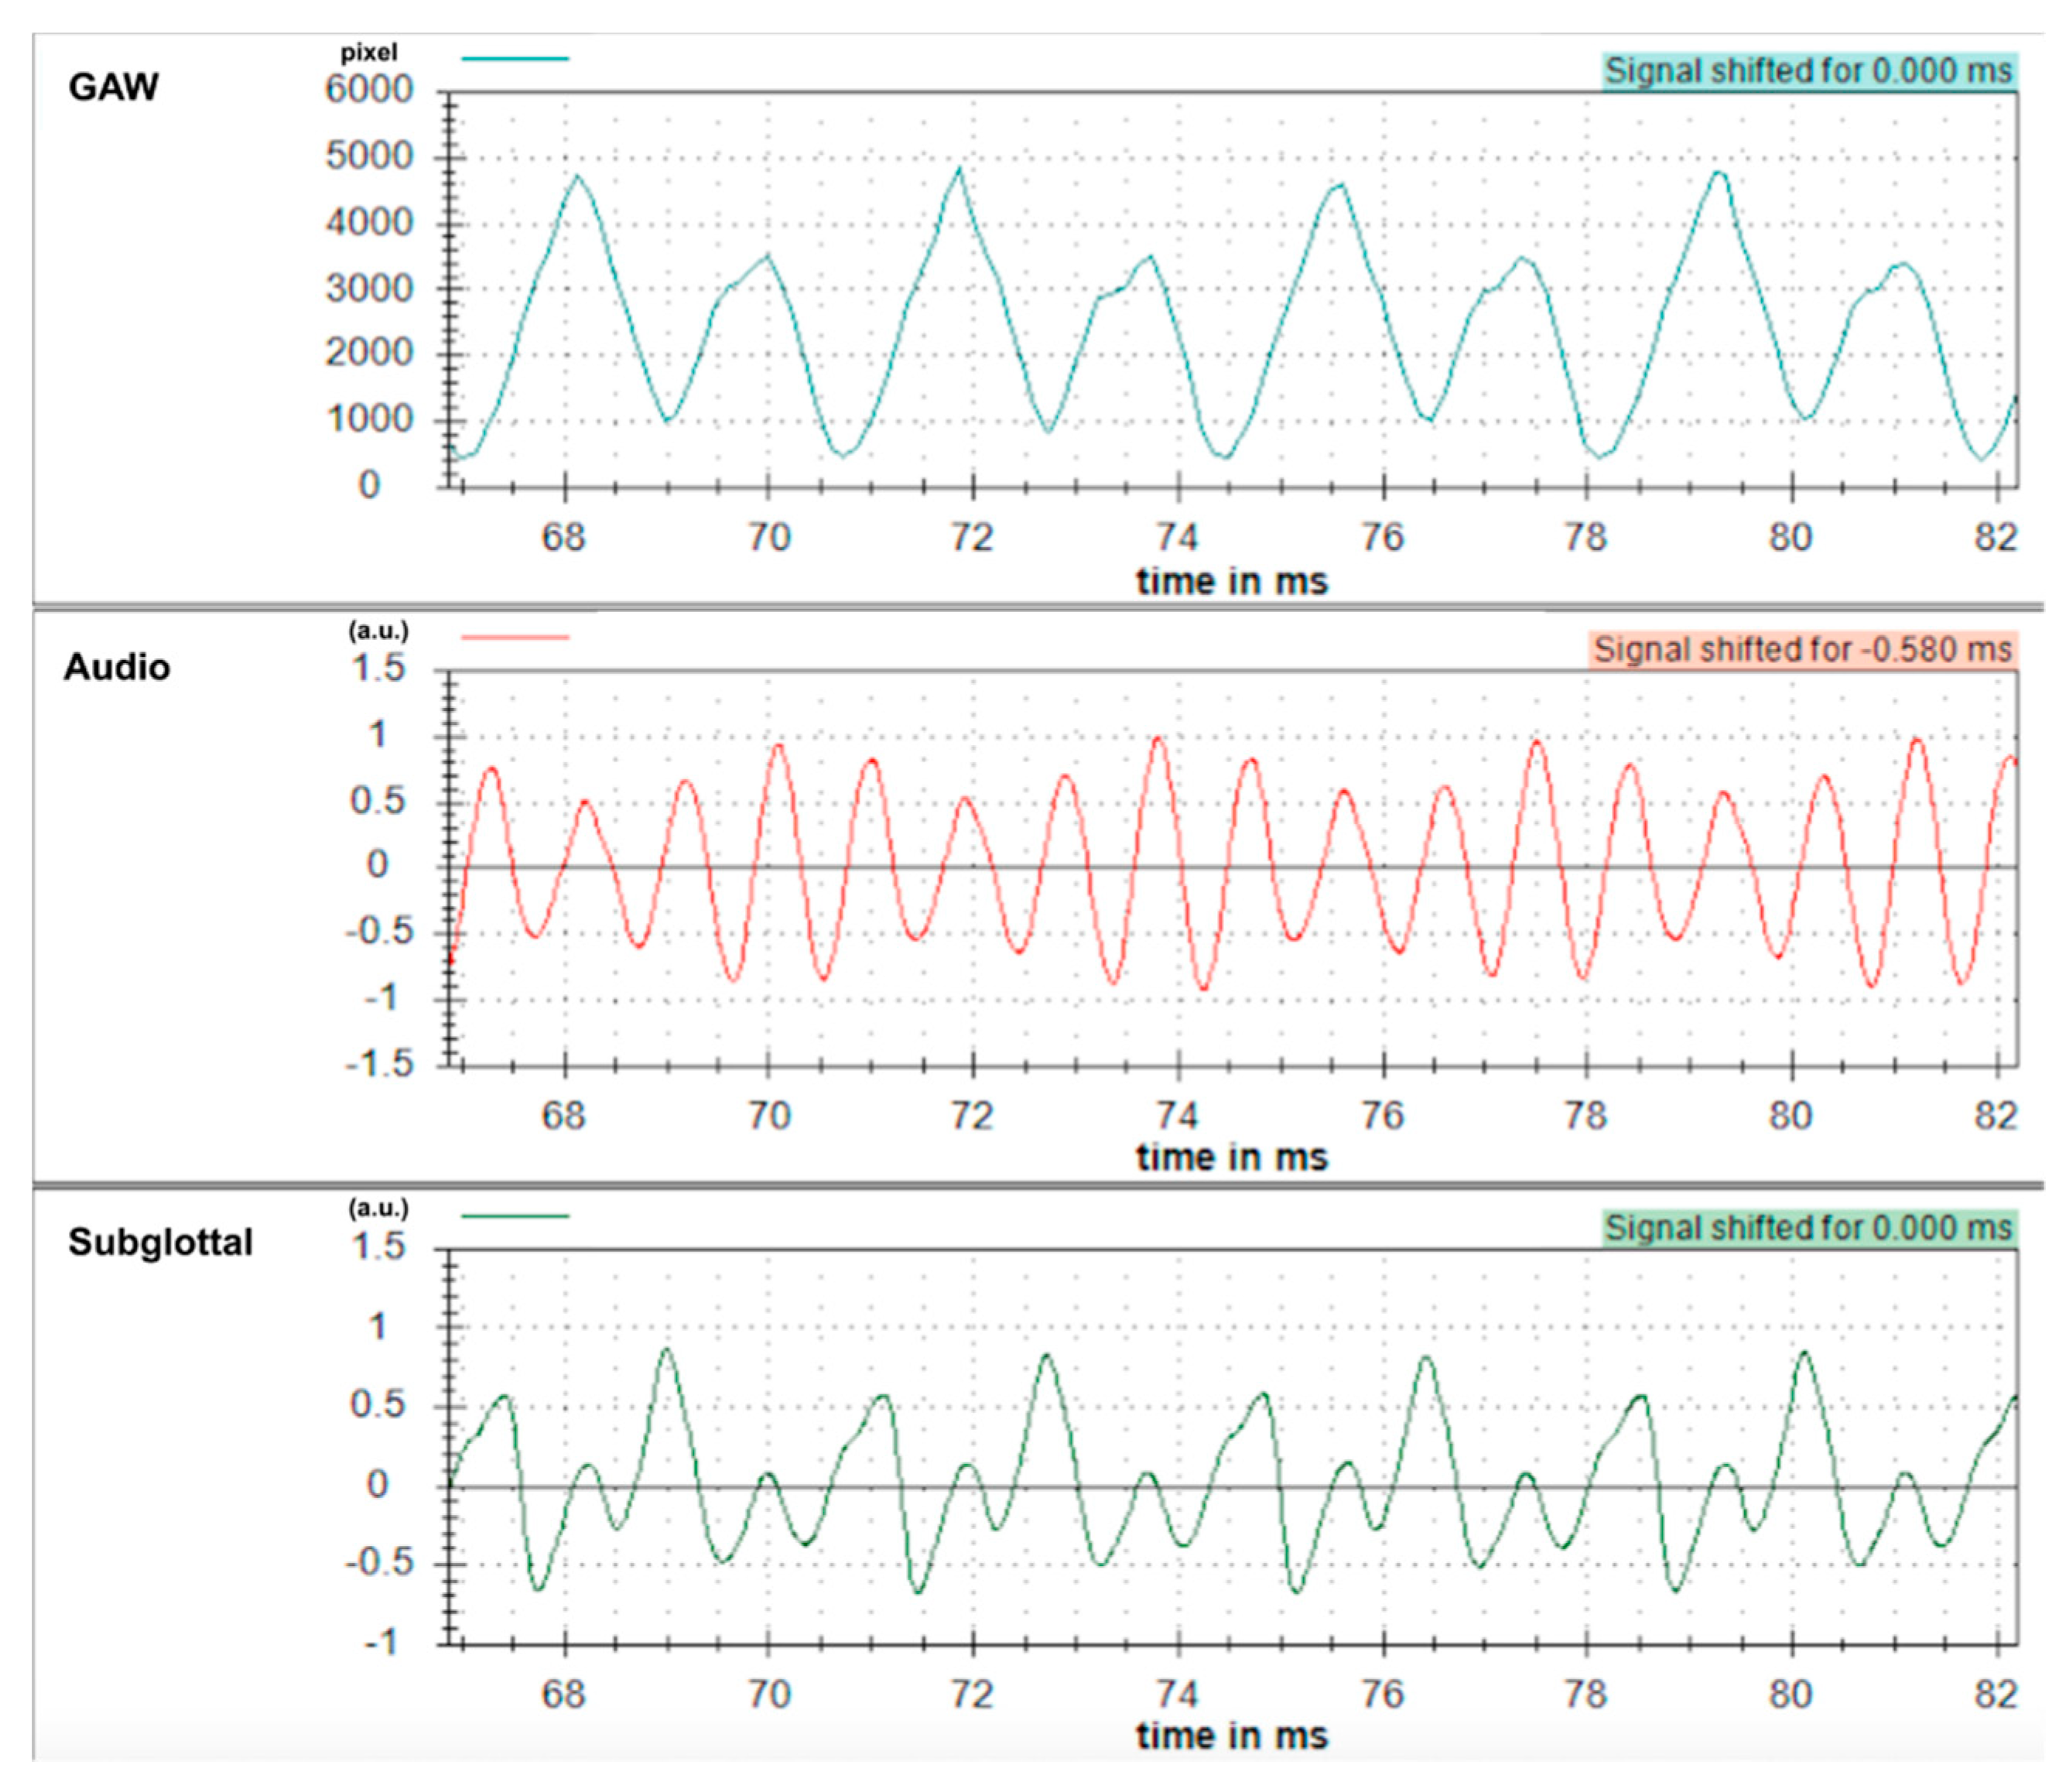Click the pixel unit label above GAW axis
2066x1792 pixels.
(368, 52)
